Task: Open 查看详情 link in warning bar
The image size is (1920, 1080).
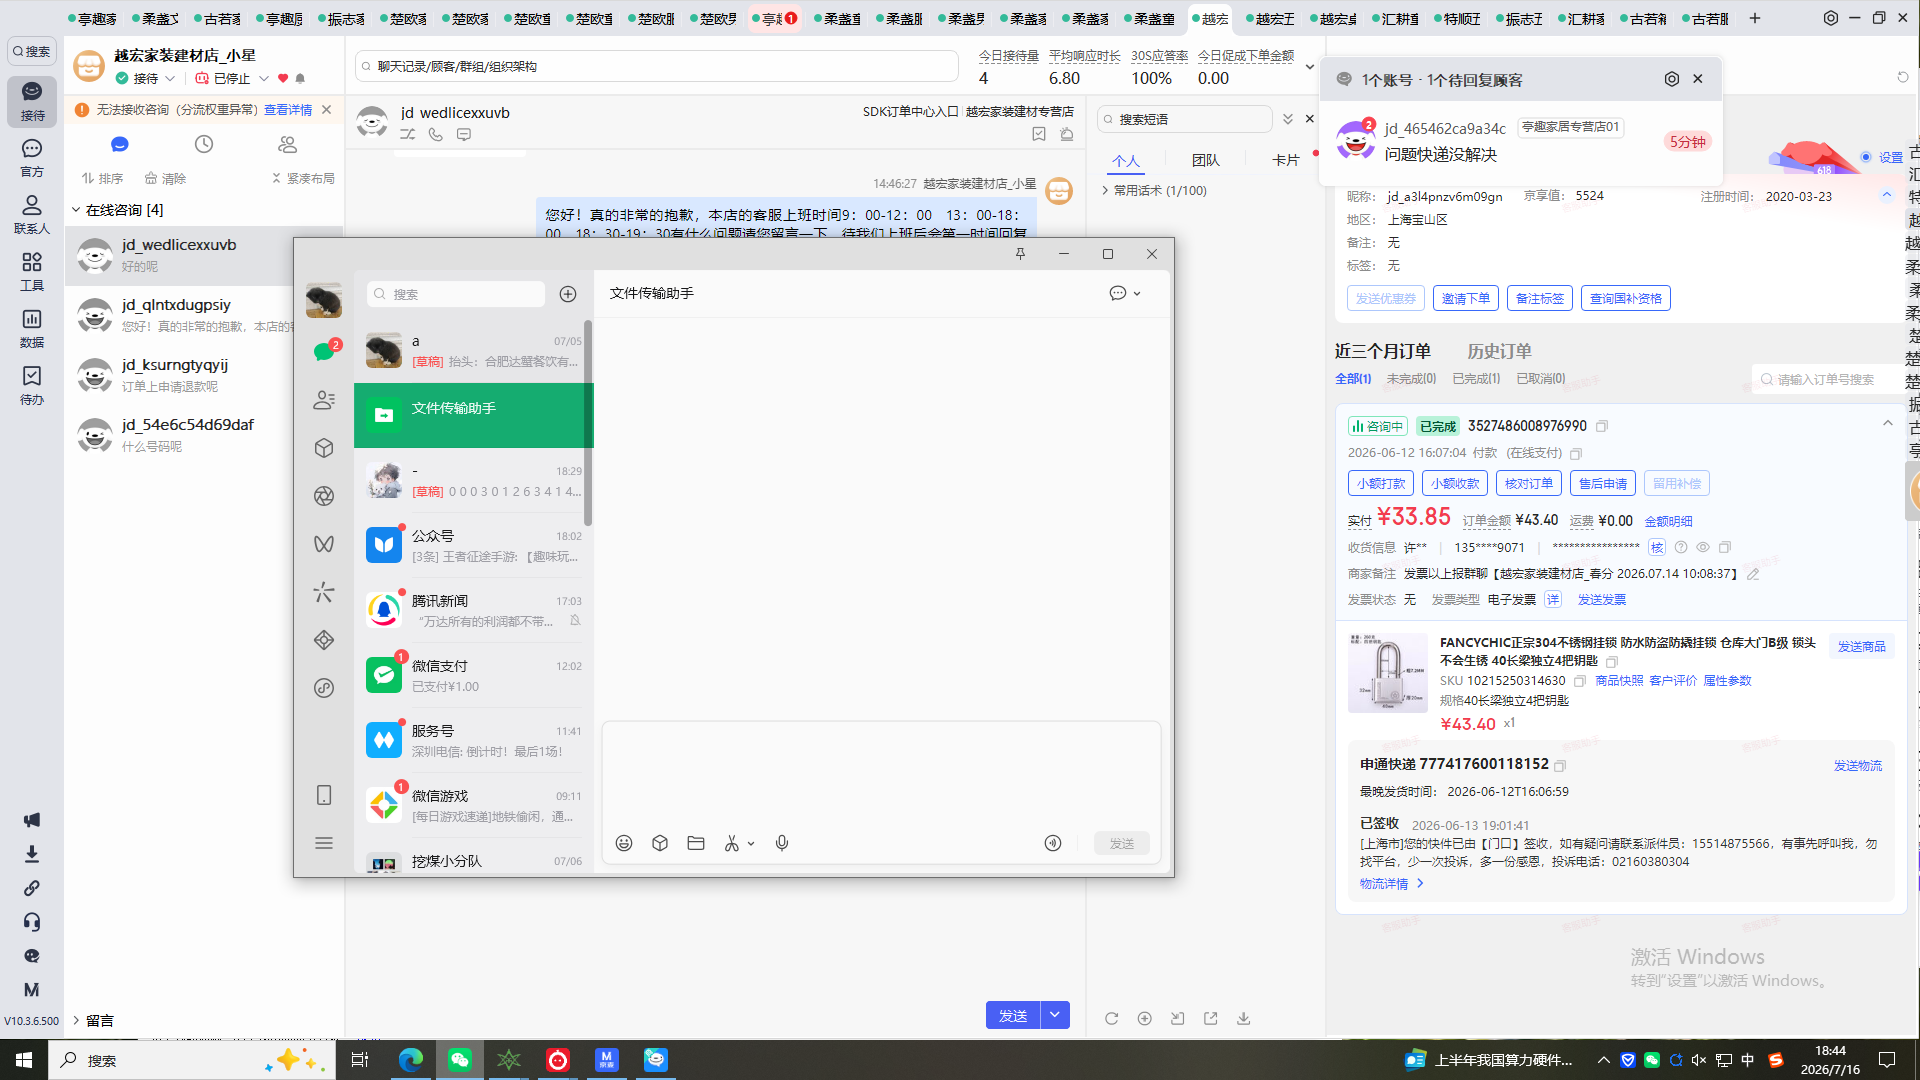Action: point(288,110)
